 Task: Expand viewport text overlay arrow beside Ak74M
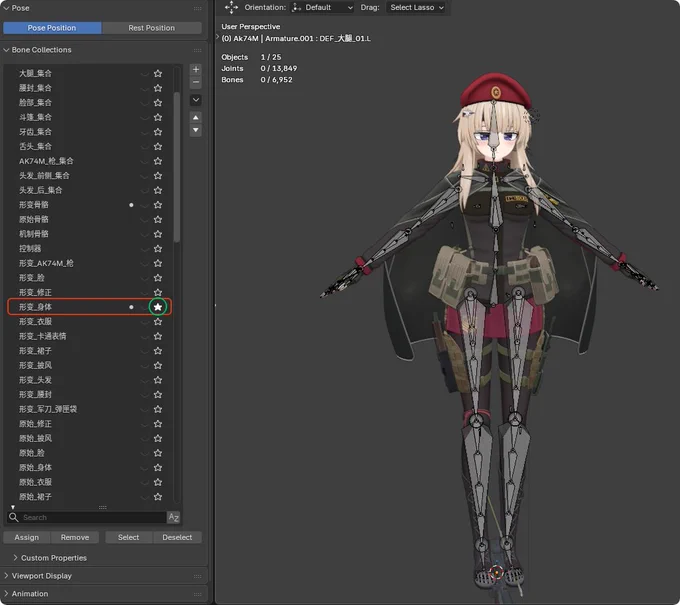tap(218, 37)
